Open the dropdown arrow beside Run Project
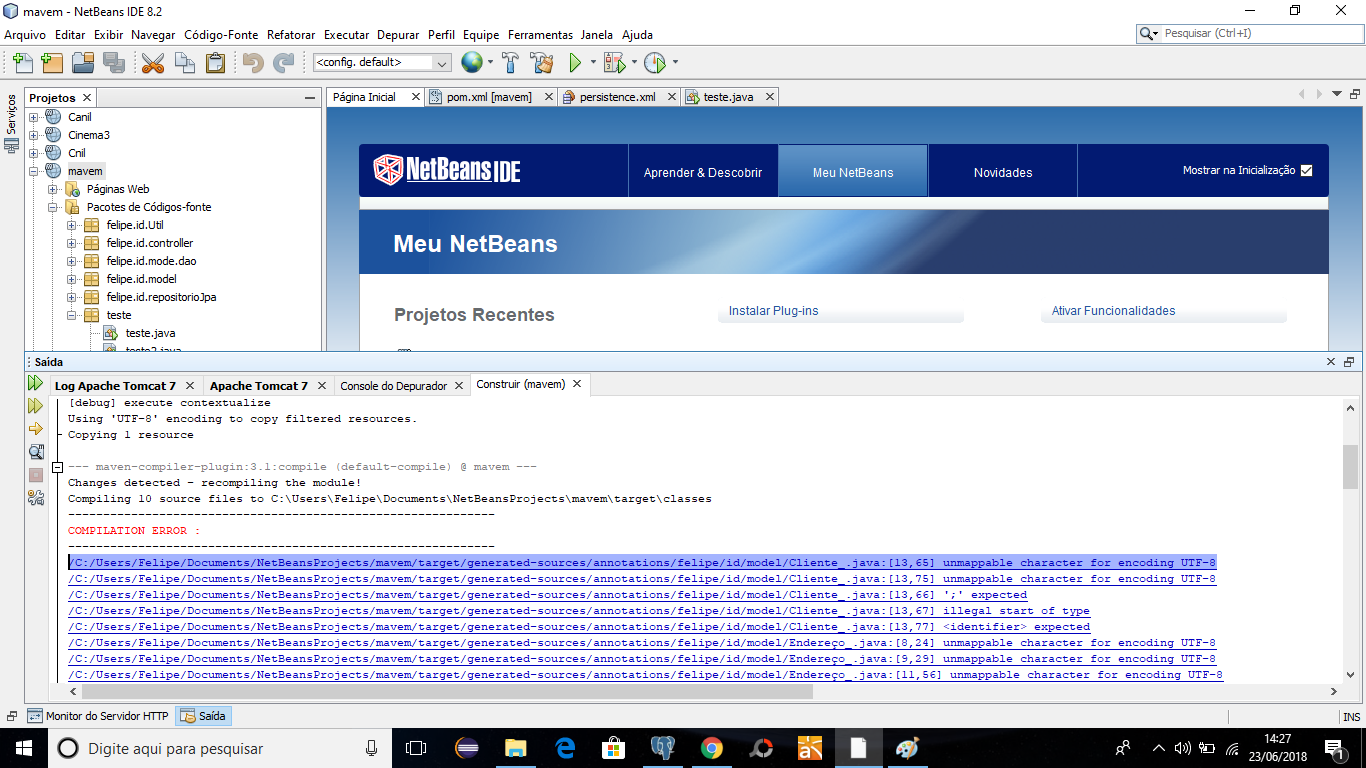This screenshot has width=1366, height=768. 593,62
